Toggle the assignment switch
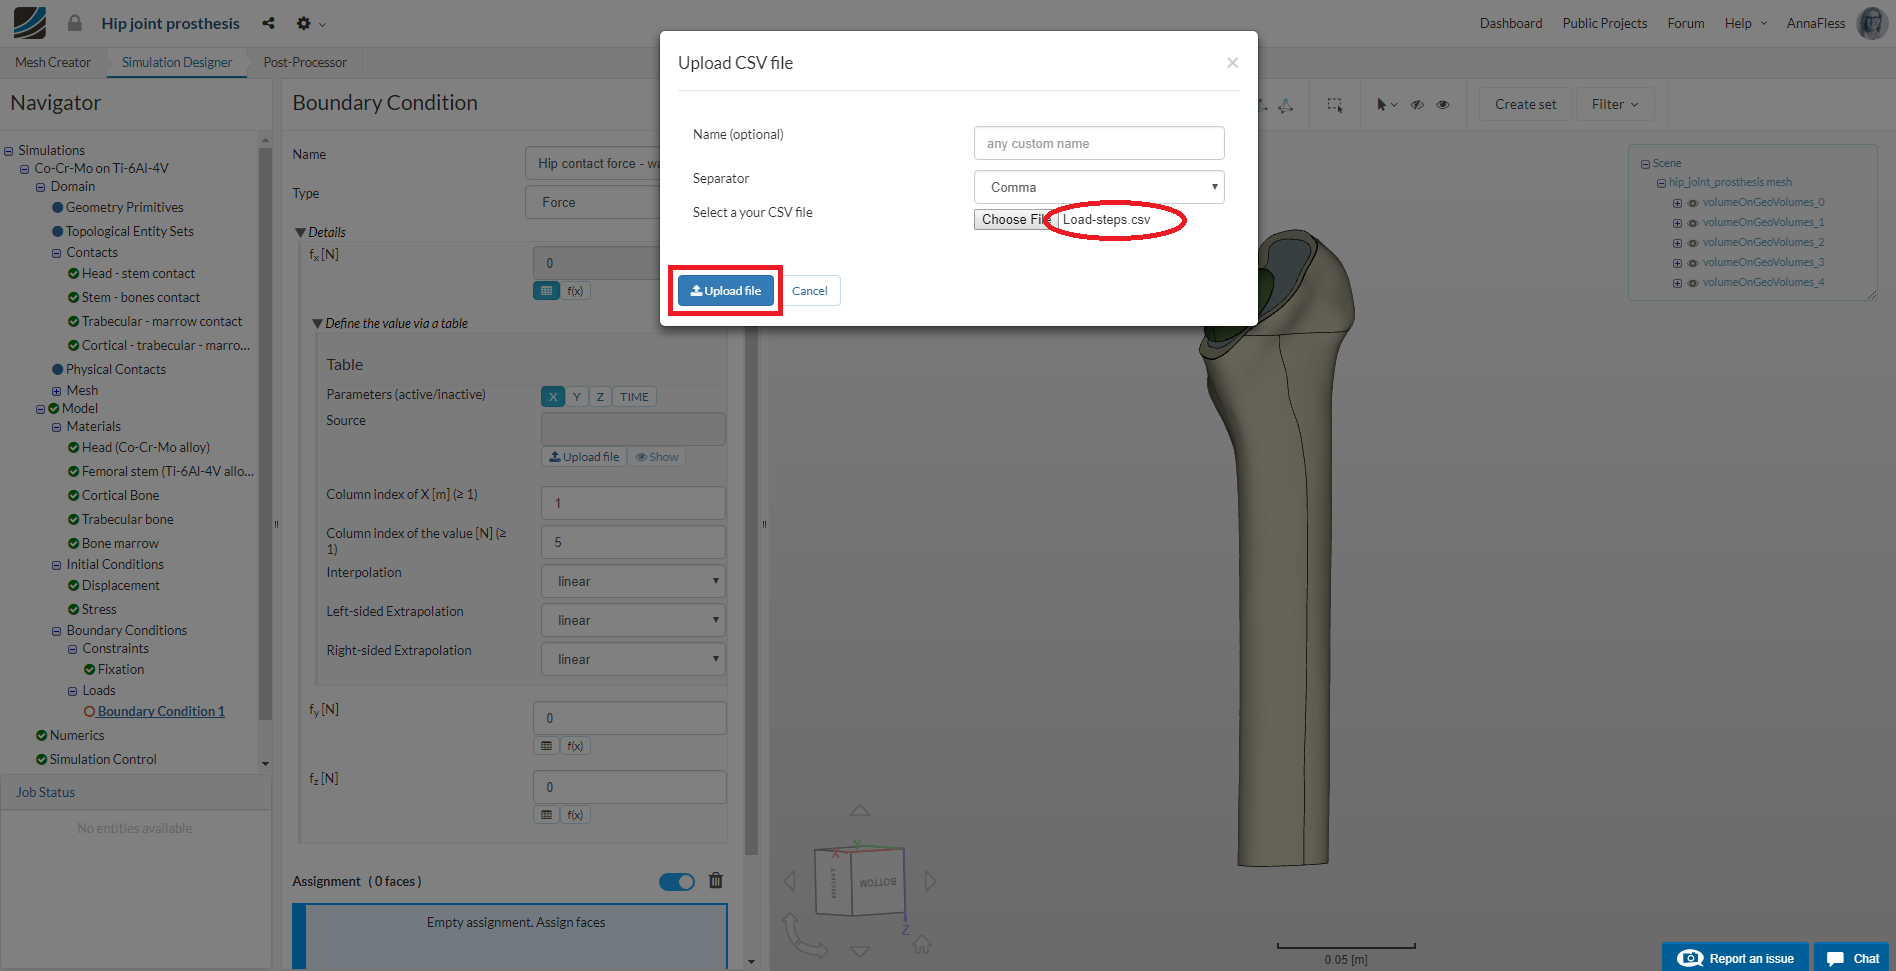Screen dimensions: 1896x971 pos(677,882)
